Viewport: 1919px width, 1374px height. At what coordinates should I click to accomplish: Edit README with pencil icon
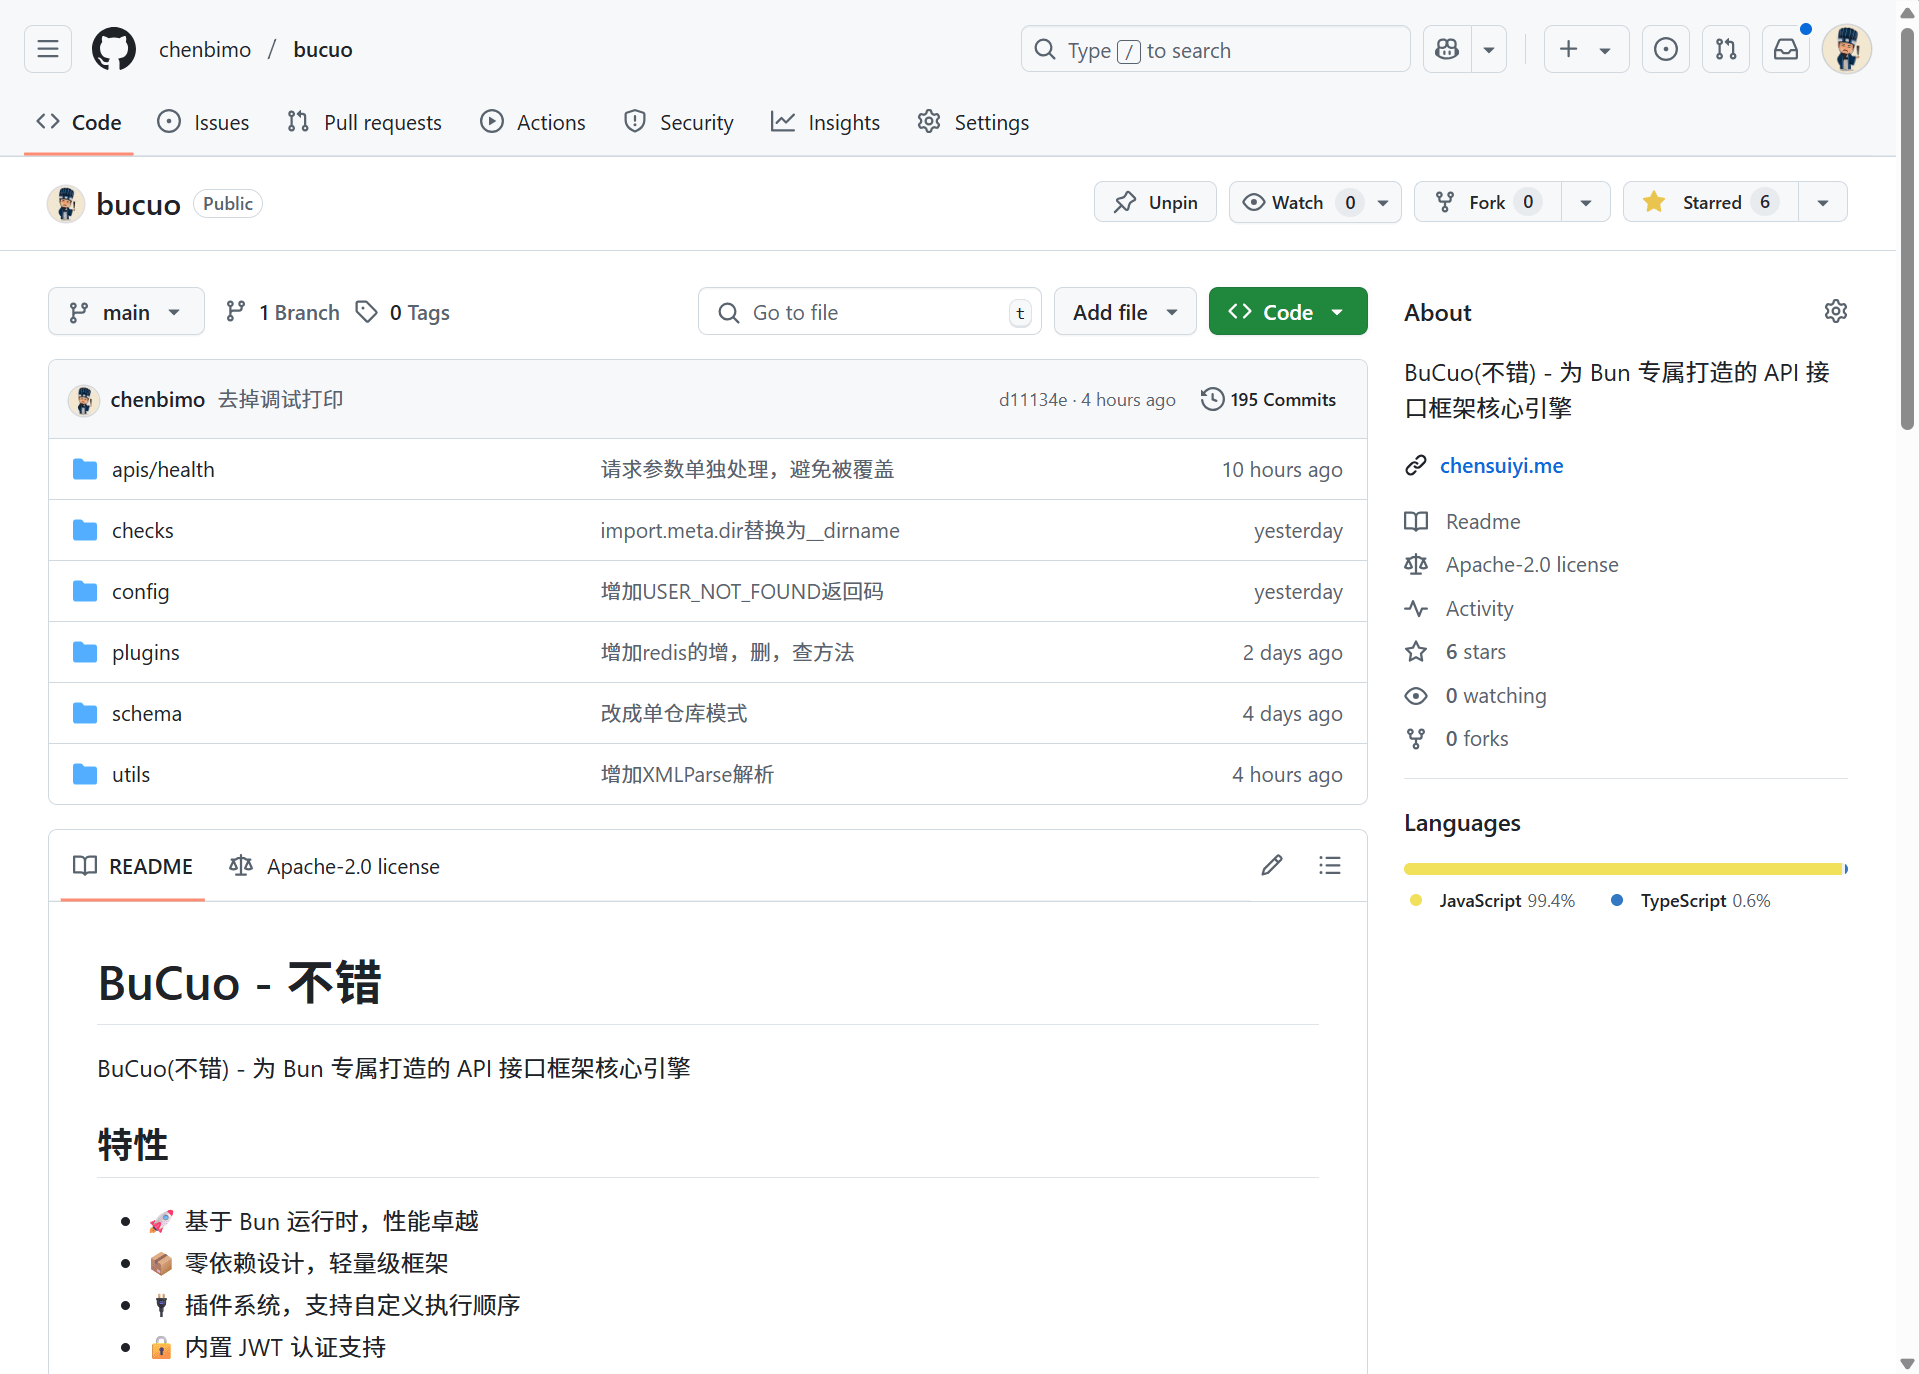tap(1272, 866)
